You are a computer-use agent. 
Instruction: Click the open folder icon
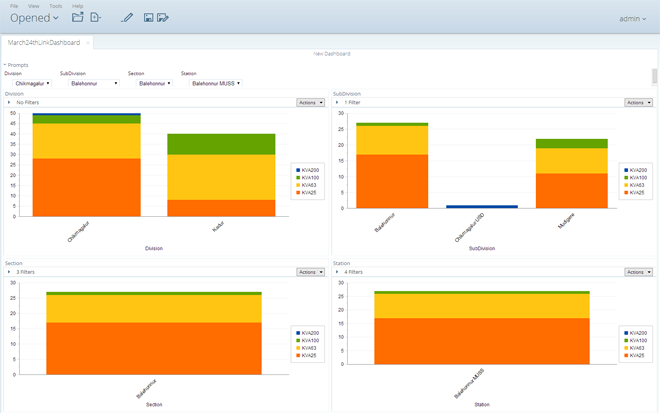pyautogui.click(x=77, y=17)
